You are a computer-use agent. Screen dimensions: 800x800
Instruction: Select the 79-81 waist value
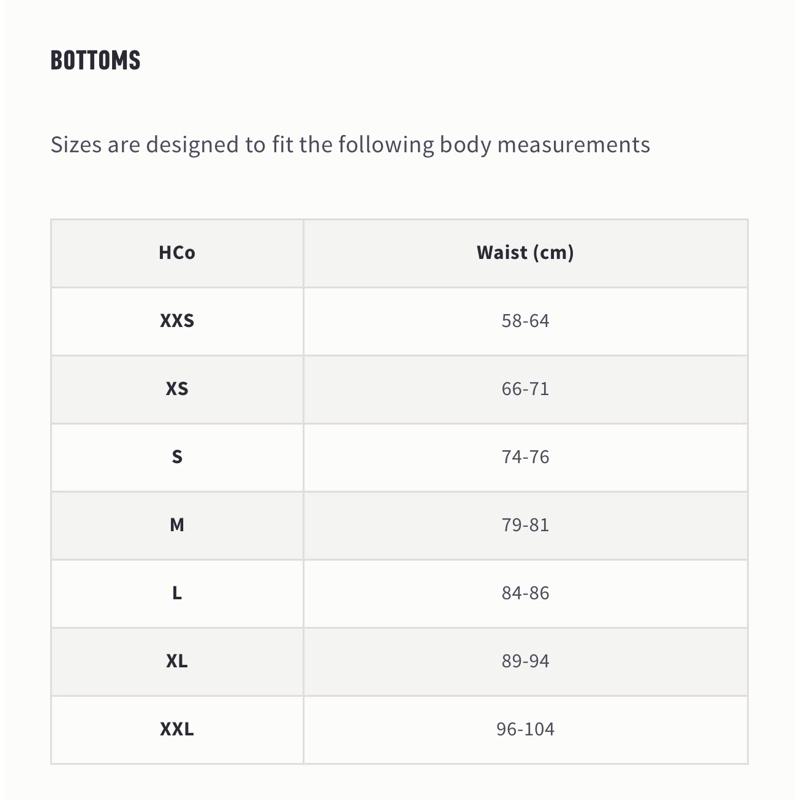(x=525, y=525)
